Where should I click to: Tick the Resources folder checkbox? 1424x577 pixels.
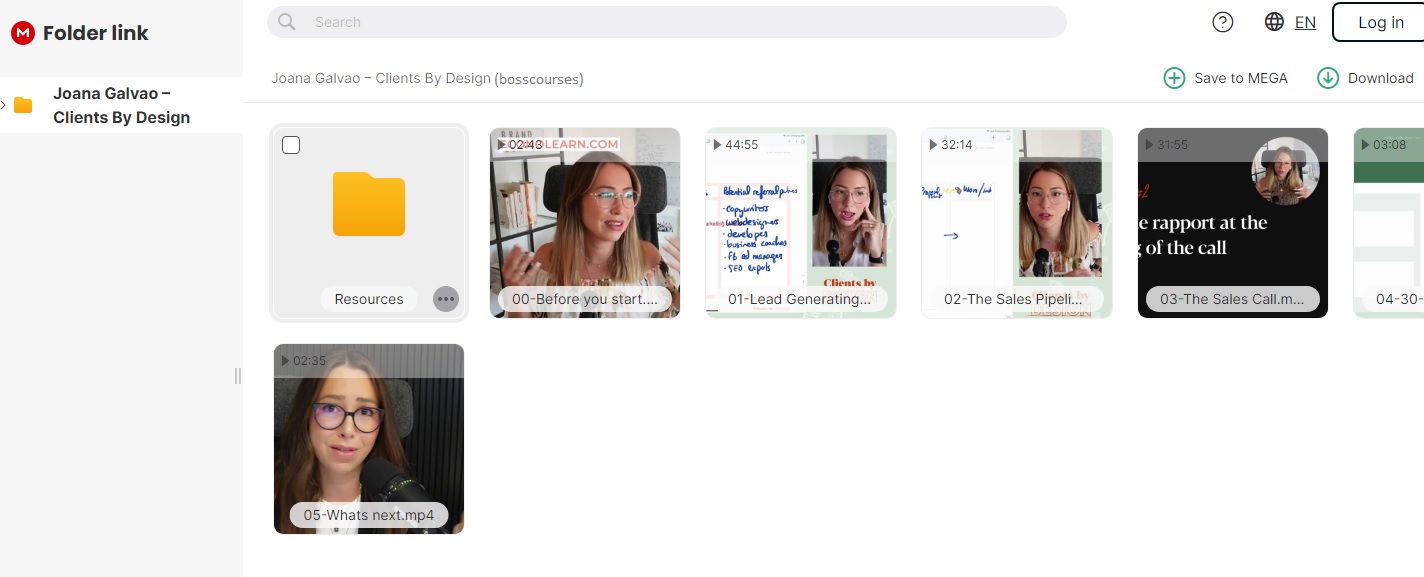coord(291,146)
